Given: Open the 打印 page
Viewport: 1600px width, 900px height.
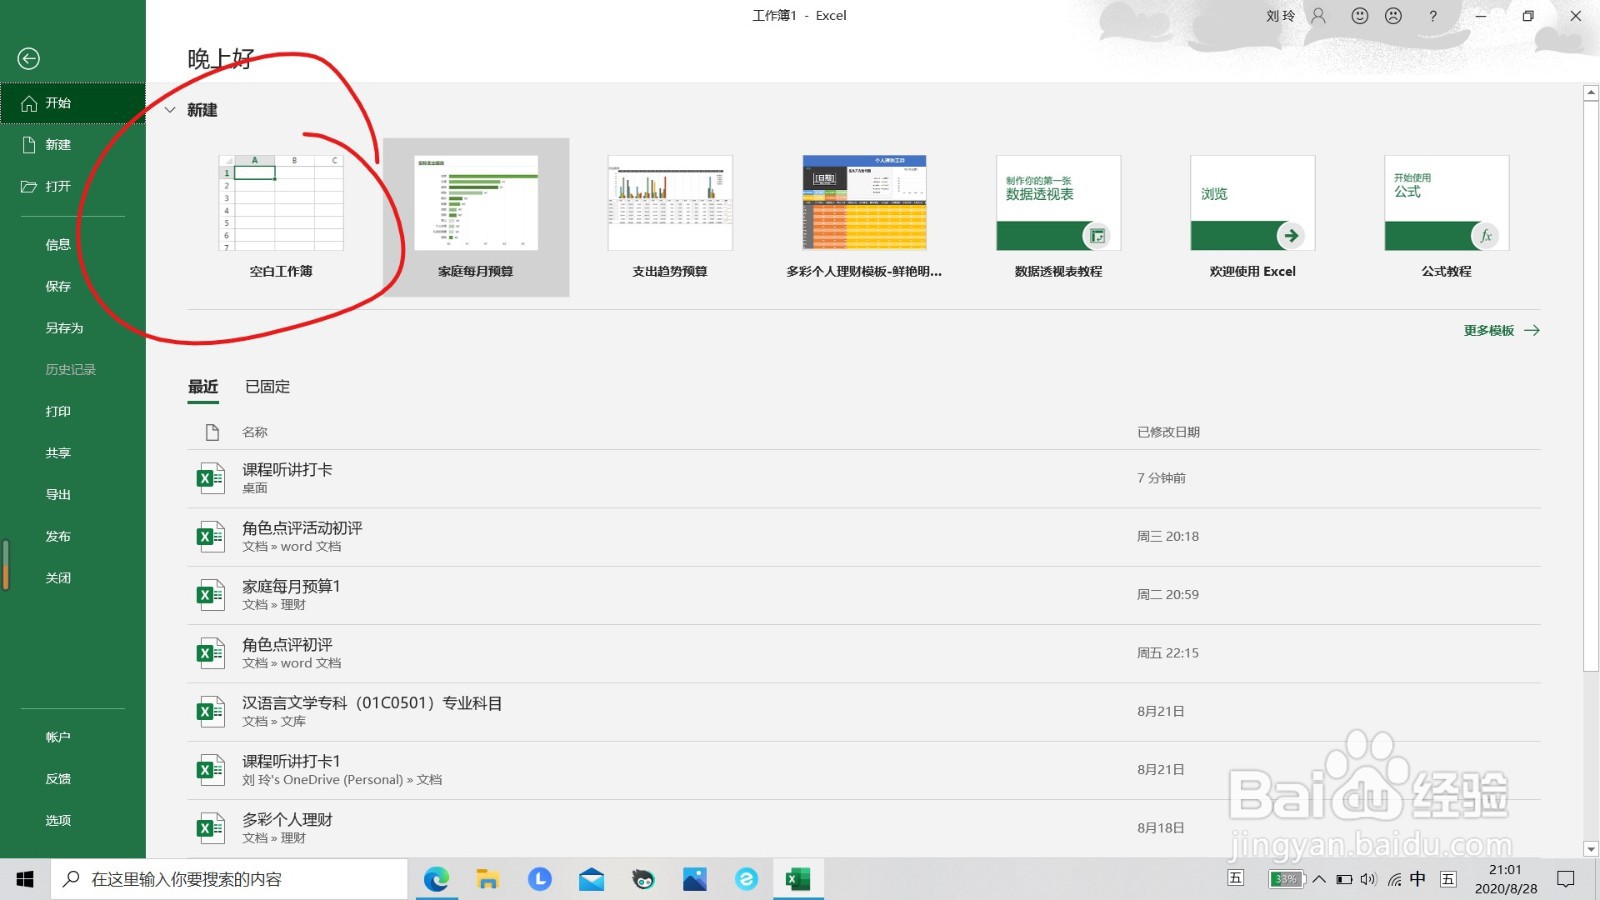Looking at the screenshot, I should pos(73,411).
